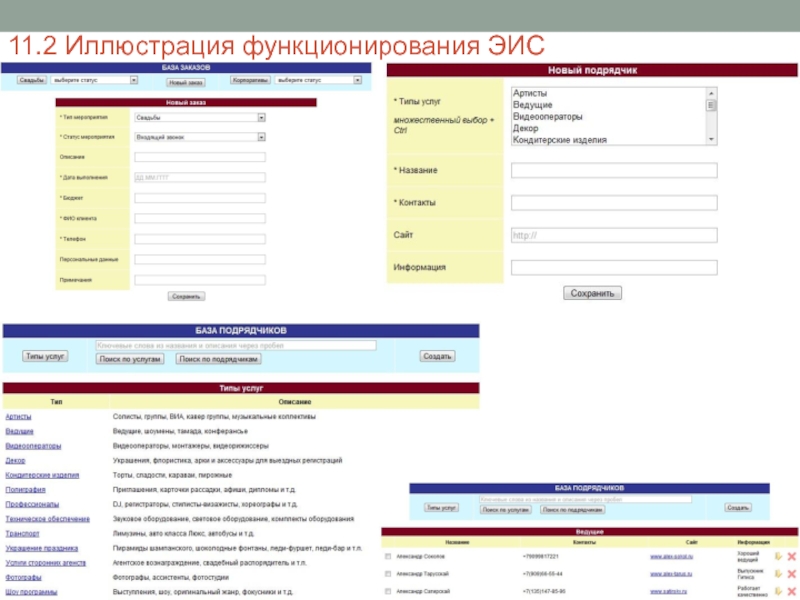Open status dropdown next to Корпоративы button

pos(319,80)
